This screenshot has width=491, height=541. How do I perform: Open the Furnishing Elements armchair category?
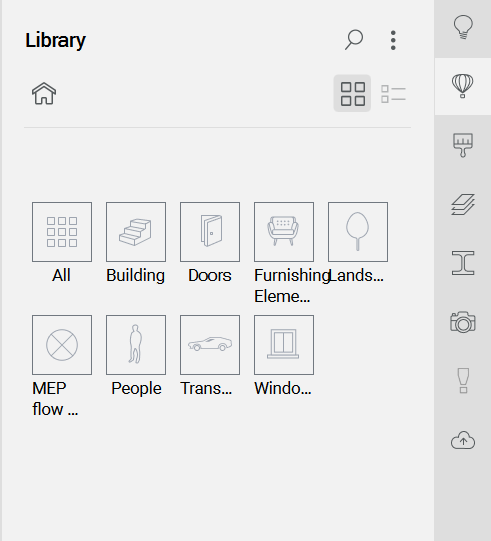coord(284,232)
